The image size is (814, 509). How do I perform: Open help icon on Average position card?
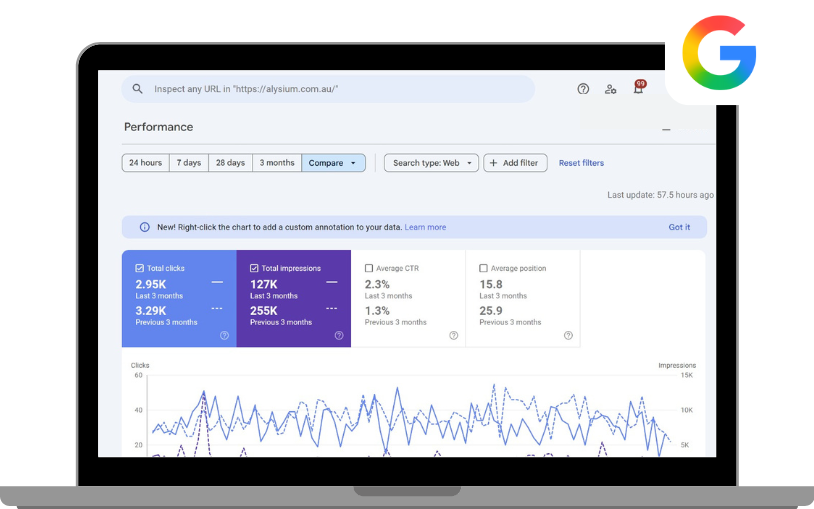pyautogui.click(x=568, y=336)
